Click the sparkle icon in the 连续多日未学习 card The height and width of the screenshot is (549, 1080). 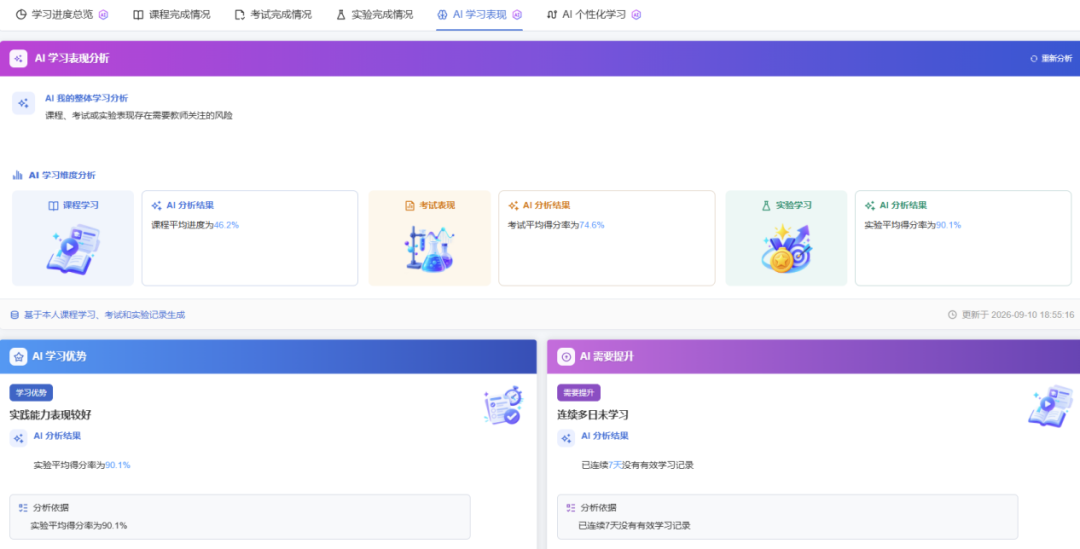click(566, 438)
